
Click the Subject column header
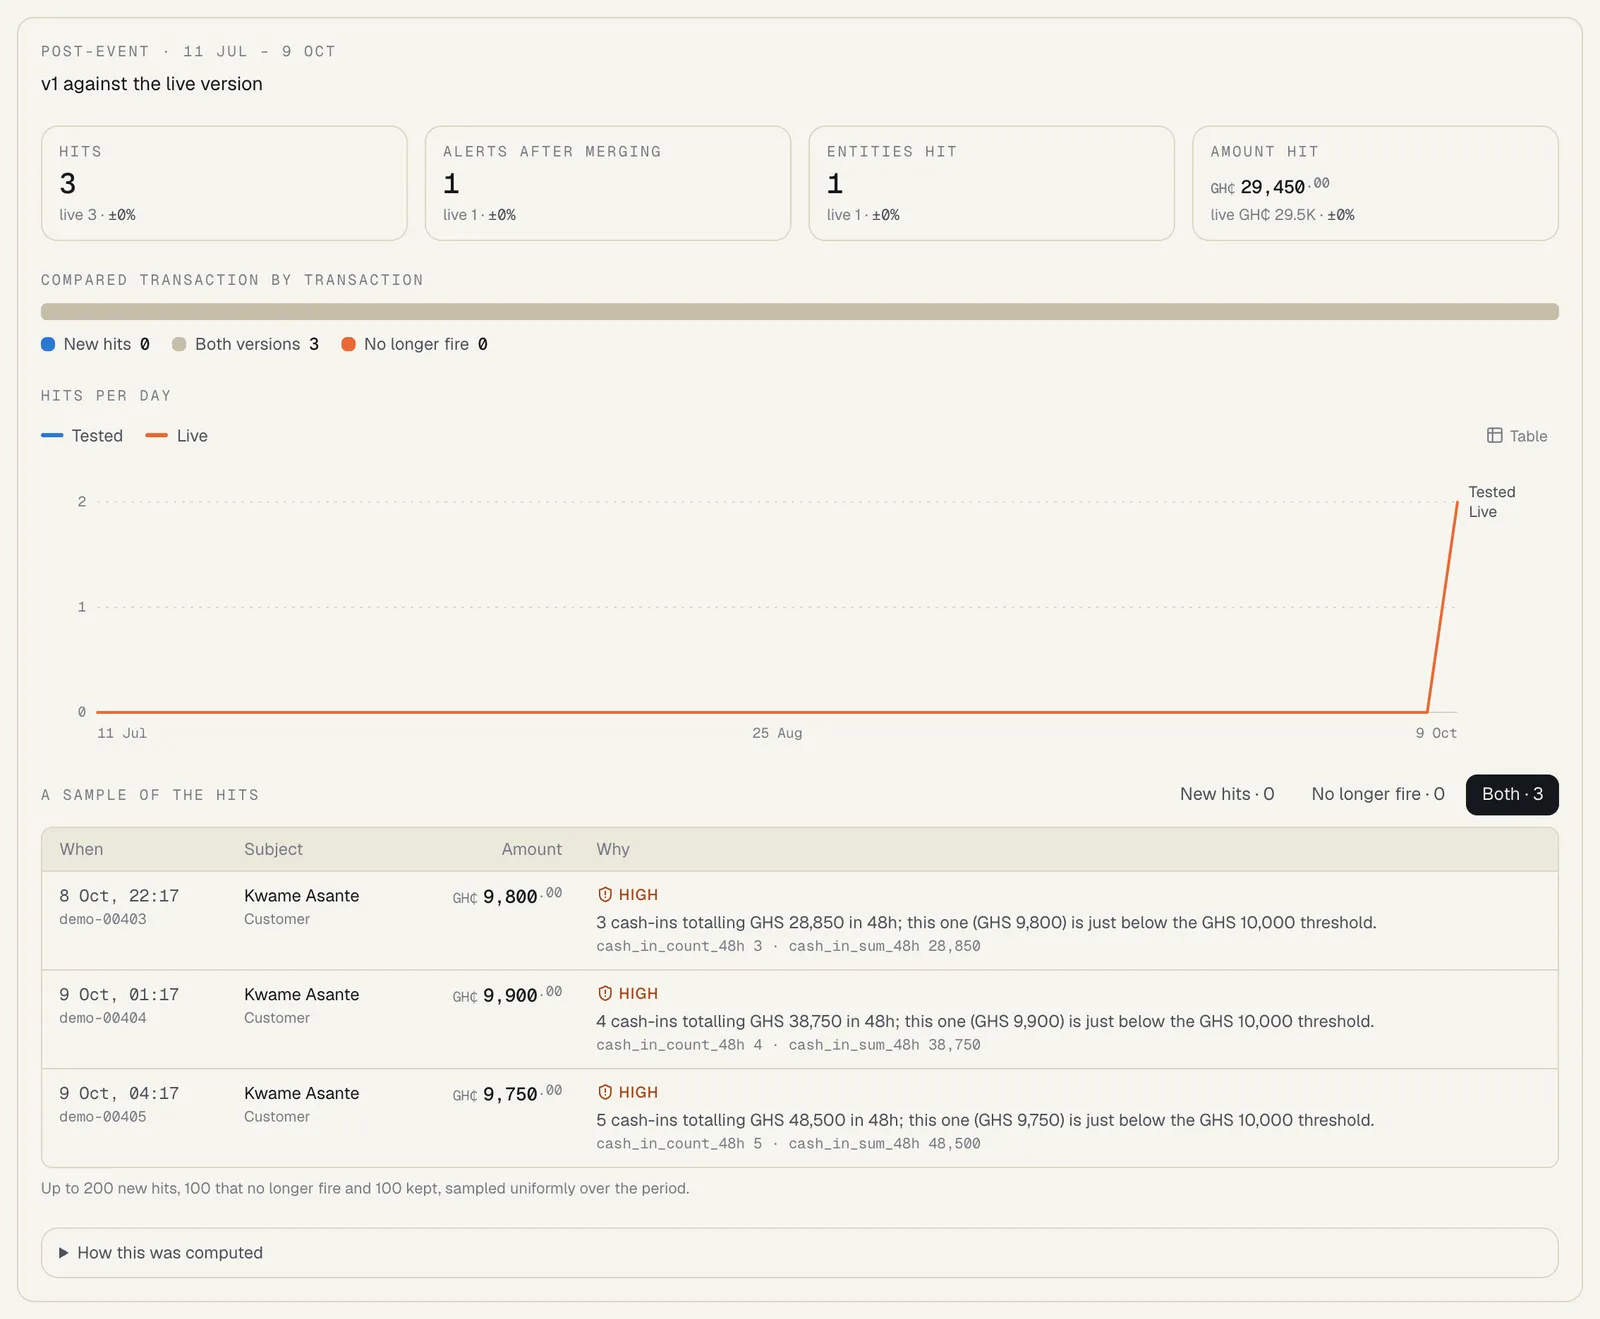(x=273, y=849)
